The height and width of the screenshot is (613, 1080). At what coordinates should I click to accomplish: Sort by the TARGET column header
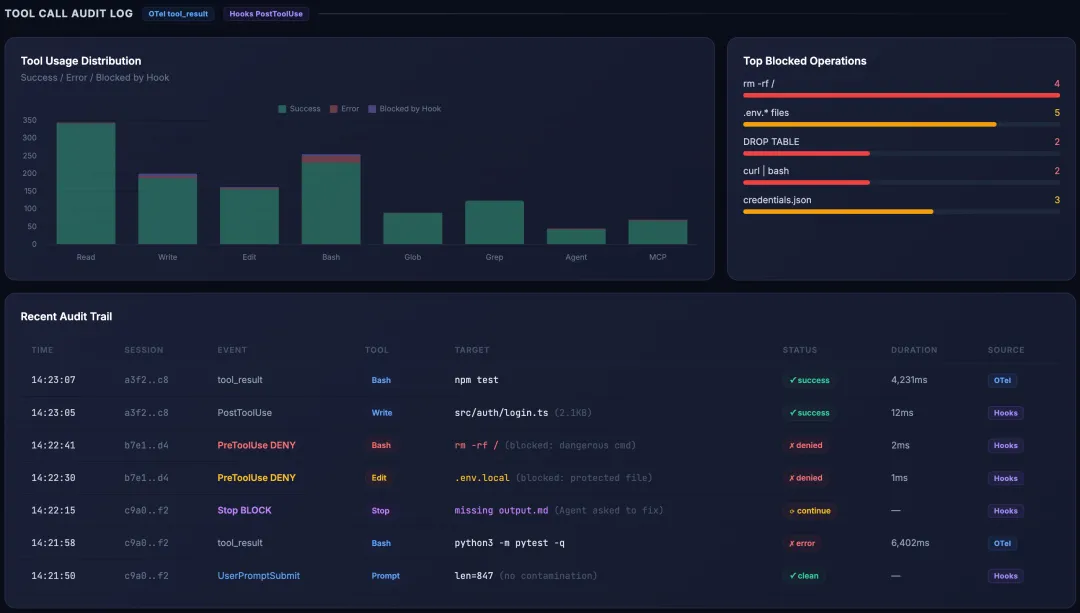[472, 350]
